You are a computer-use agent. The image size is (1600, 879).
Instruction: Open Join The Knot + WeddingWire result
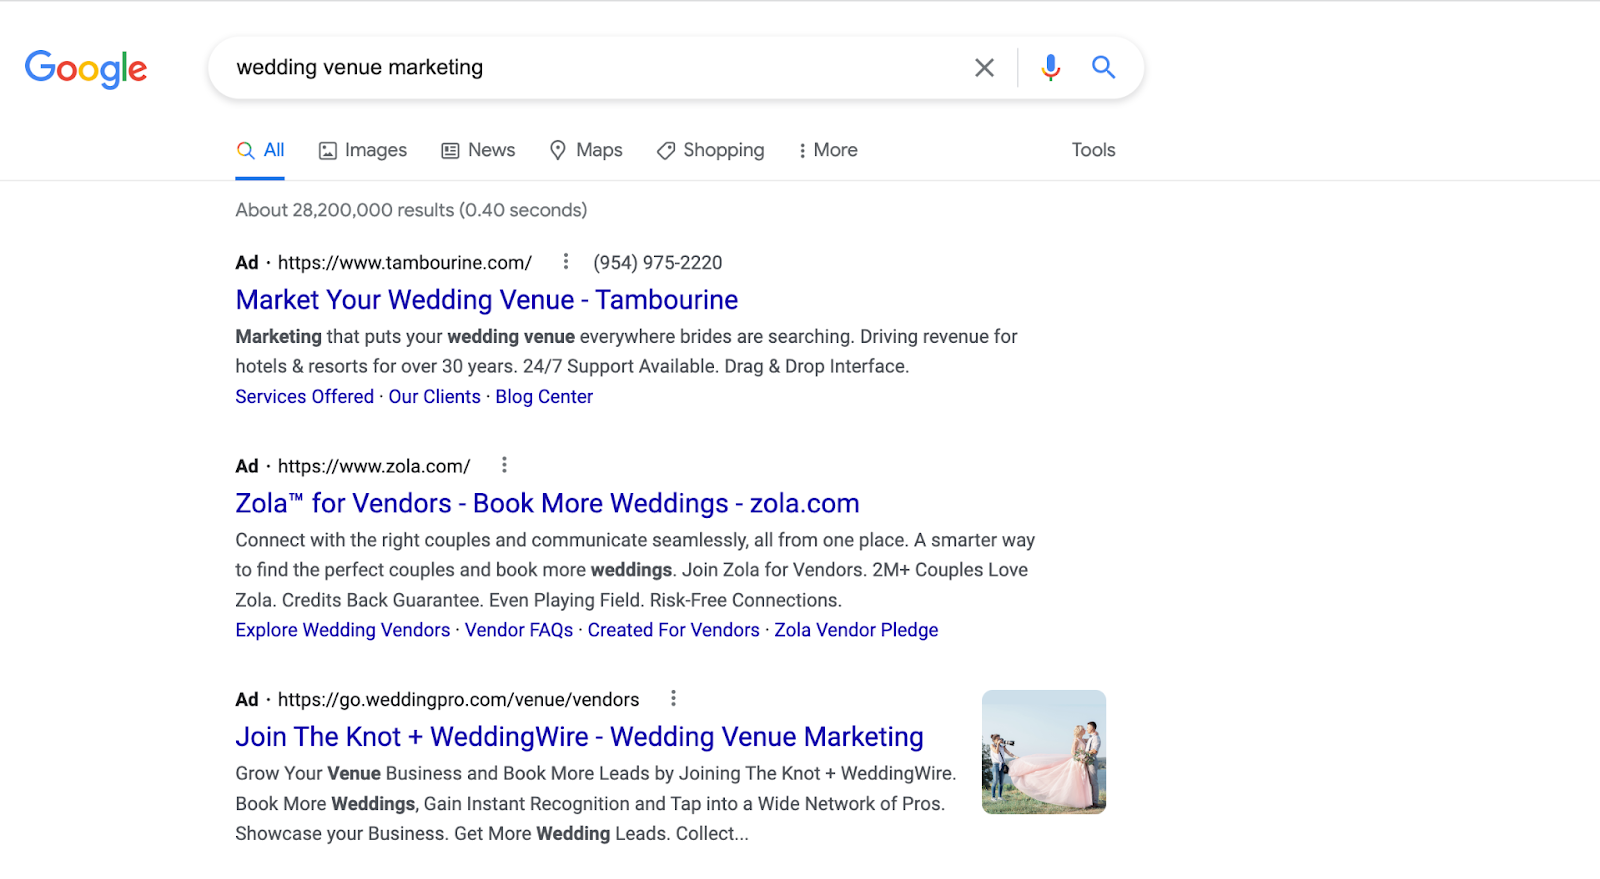[580, 737]
